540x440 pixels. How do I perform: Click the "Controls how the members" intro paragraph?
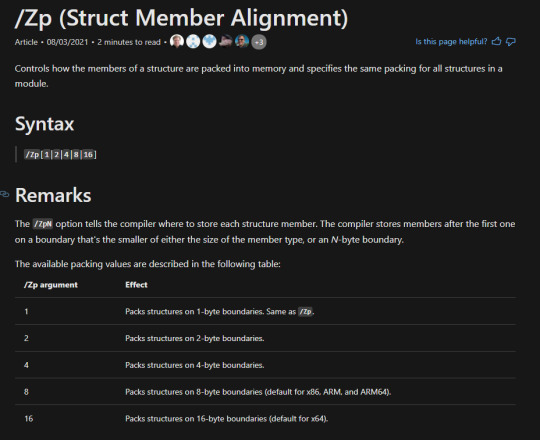[258, 76]
